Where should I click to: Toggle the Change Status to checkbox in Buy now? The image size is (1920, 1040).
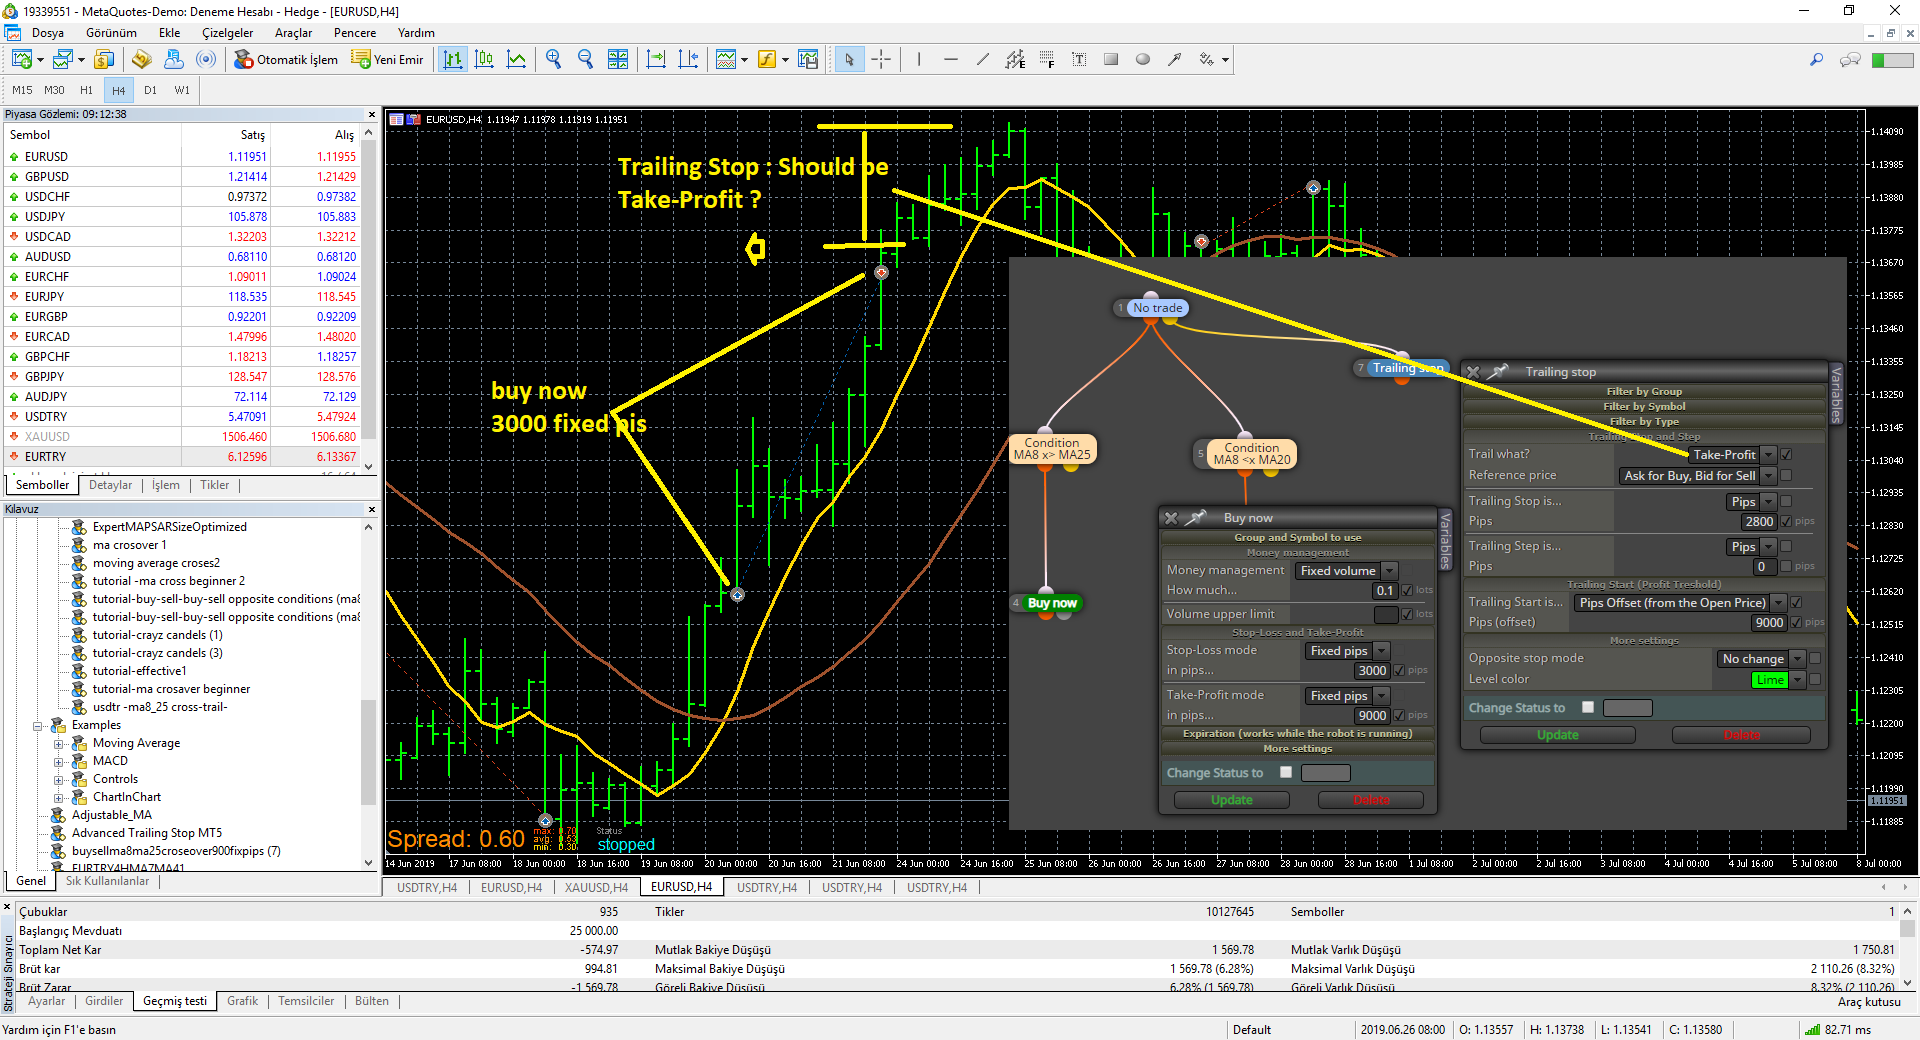click(x=1286, y=772)
